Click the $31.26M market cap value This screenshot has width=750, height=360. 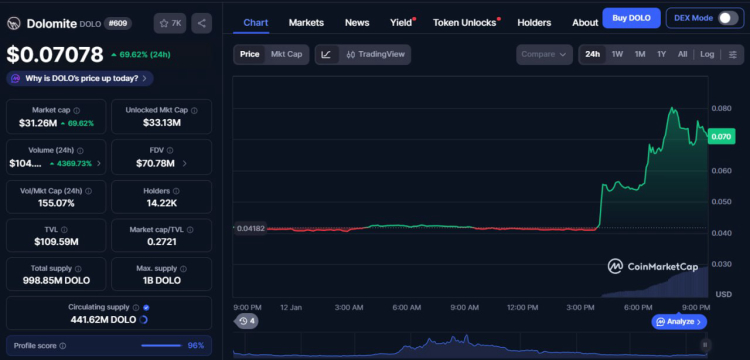coord(38,123)
